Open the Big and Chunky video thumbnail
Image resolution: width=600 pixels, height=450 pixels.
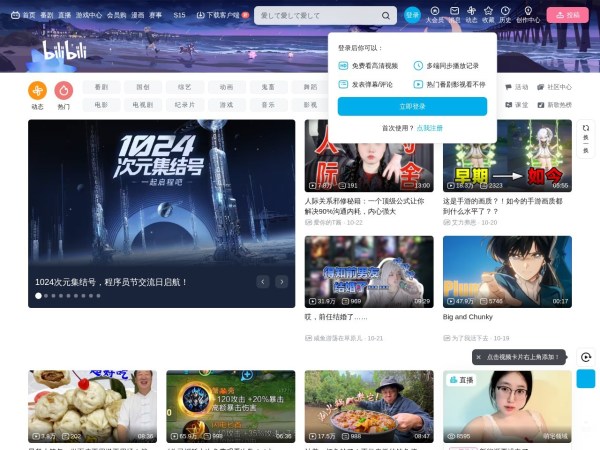point(507,272)
